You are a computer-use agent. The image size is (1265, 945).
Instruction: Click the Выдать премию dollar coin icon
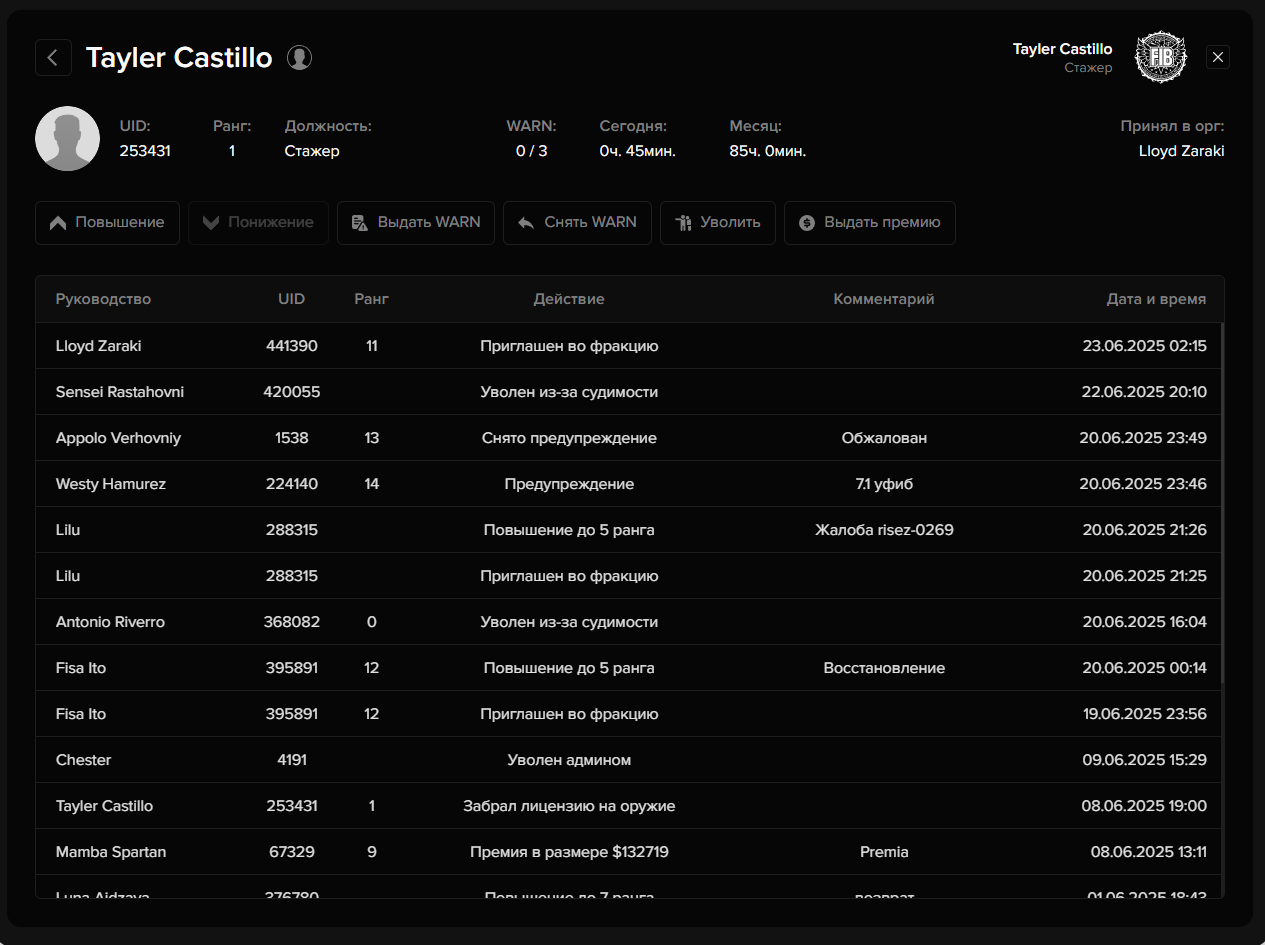tap(807, 223)
